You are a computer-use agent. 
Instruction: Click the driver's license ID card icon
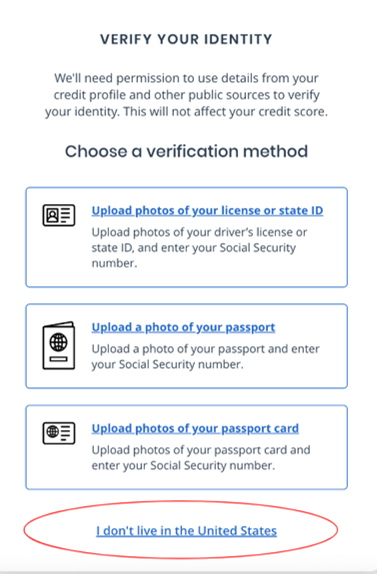[59, 215]
